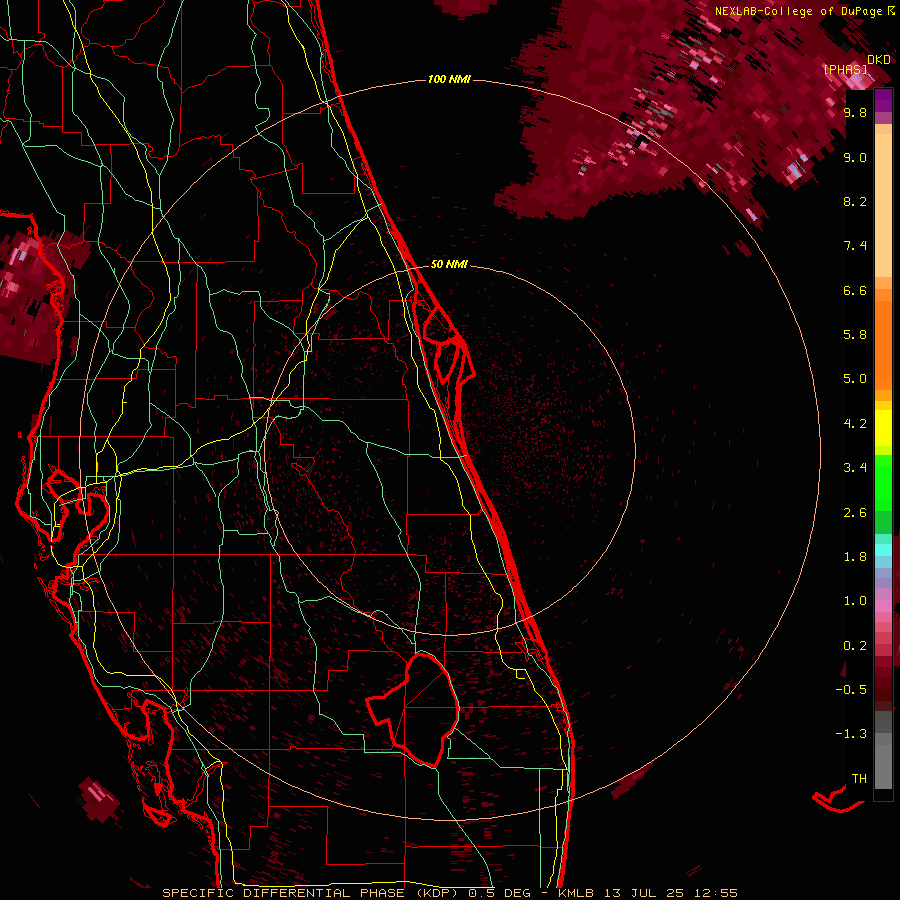900x900 pixels.
Task: Select the 8.2 value on the color scale
Action: (855, 201)
